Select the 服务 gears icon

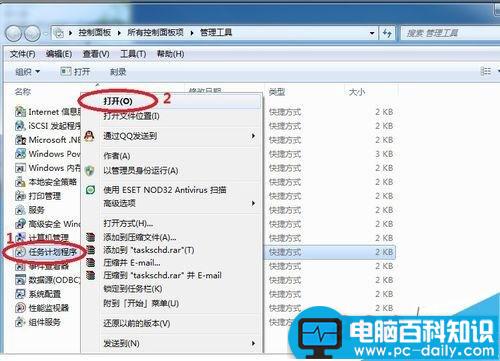[x=20, y=210]
